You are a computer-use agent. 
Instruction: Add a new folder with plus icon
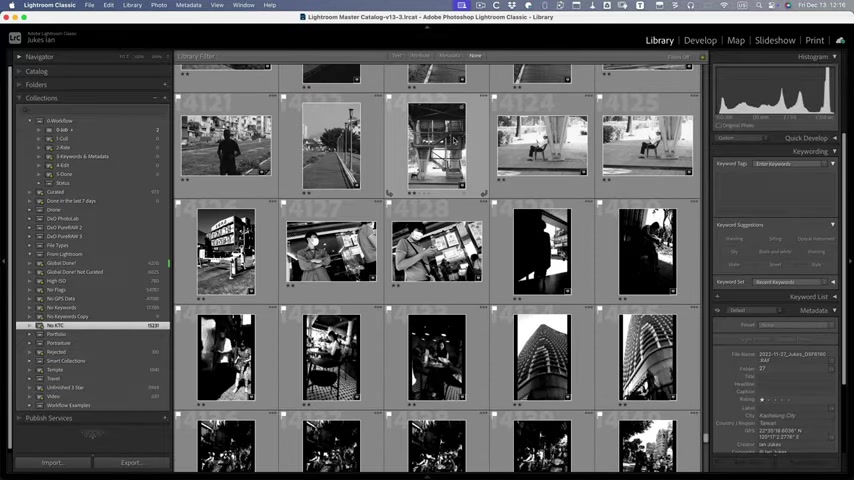164,84
